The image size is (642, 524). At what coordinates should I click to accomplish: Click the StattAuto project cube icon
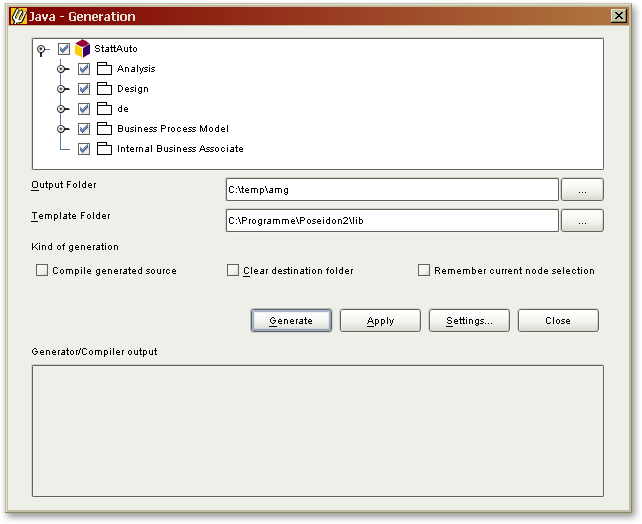[x=83, y=49]
